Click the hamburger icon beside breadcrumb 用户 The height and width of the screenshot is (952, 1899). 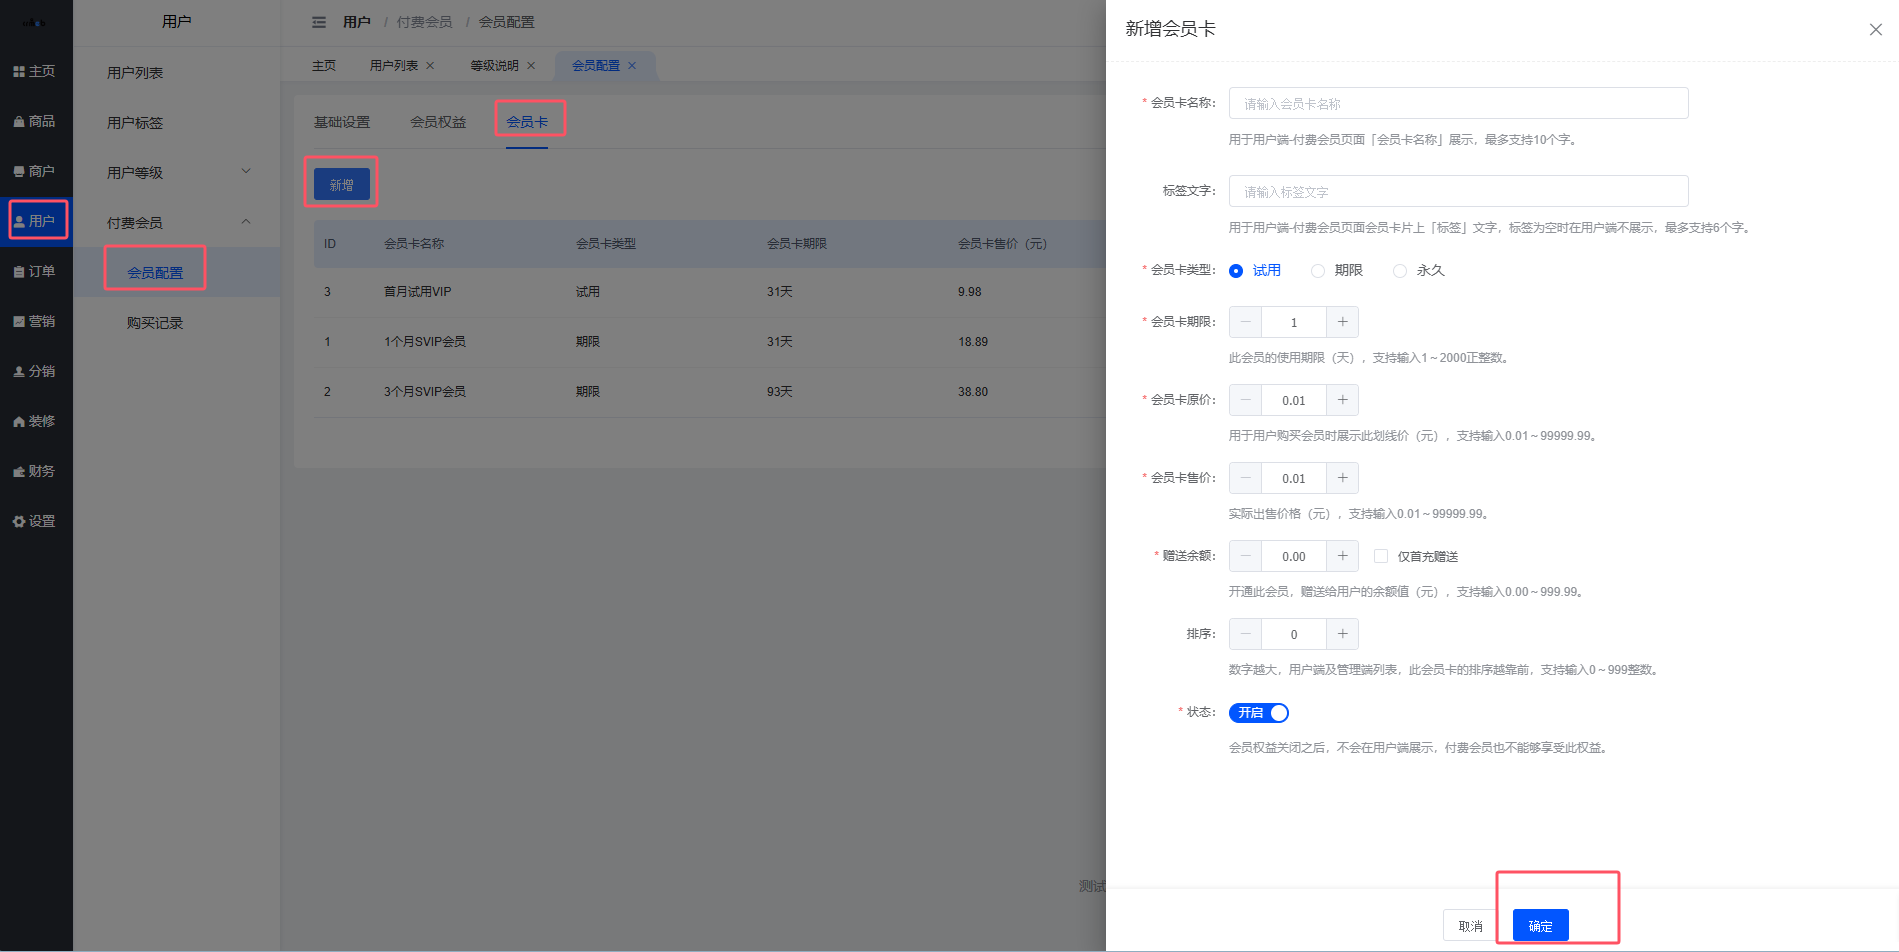(318, 21)
